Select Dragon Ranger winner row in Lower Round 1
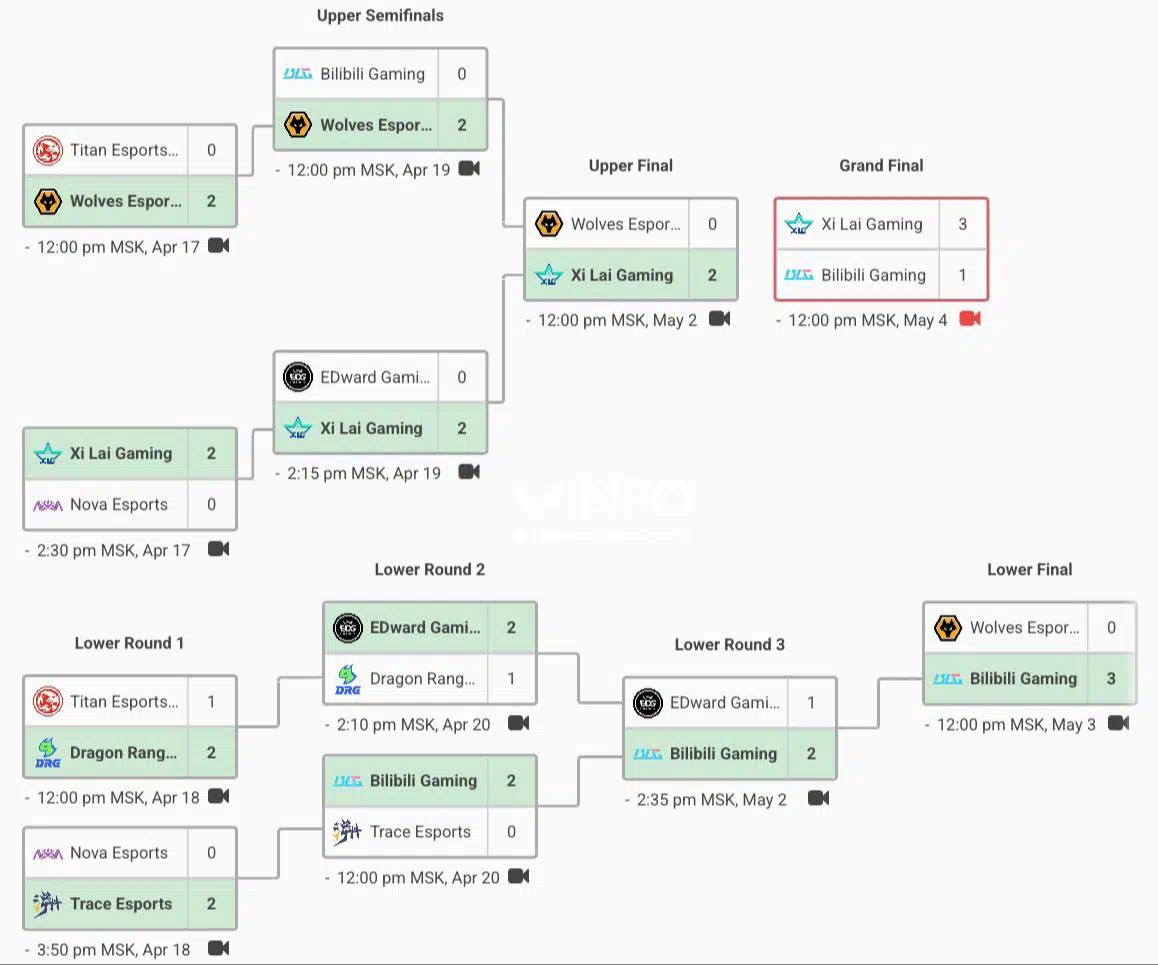This screenshot has height=965, width=1158. [x=130, y=752]
